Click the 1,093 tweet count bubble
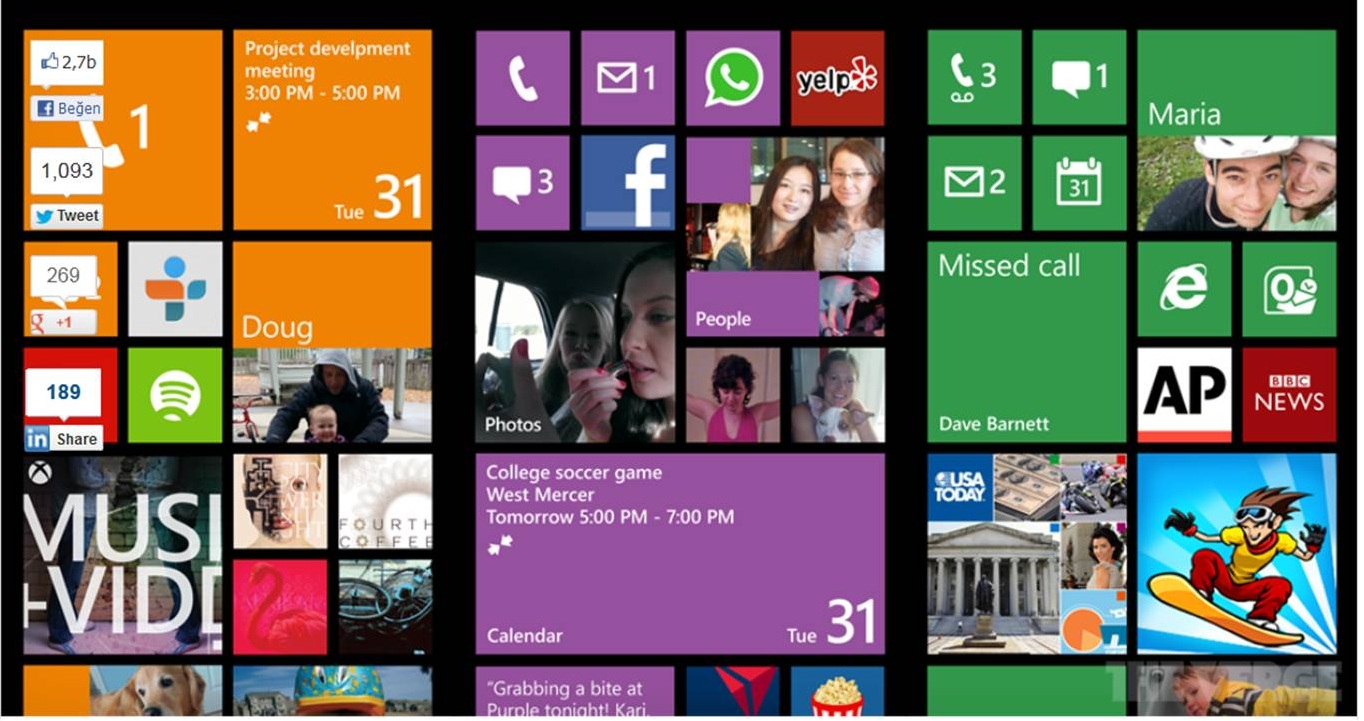 tap(67, 171)
